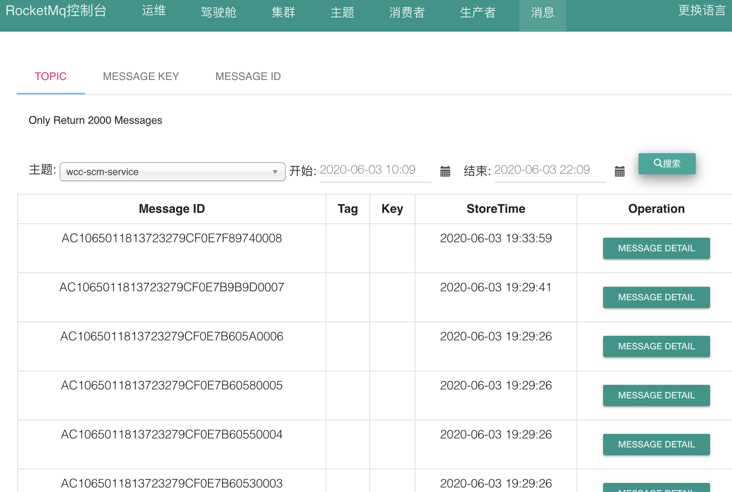
Task: View message detail for ID ending 89740008
Action: 656,248
